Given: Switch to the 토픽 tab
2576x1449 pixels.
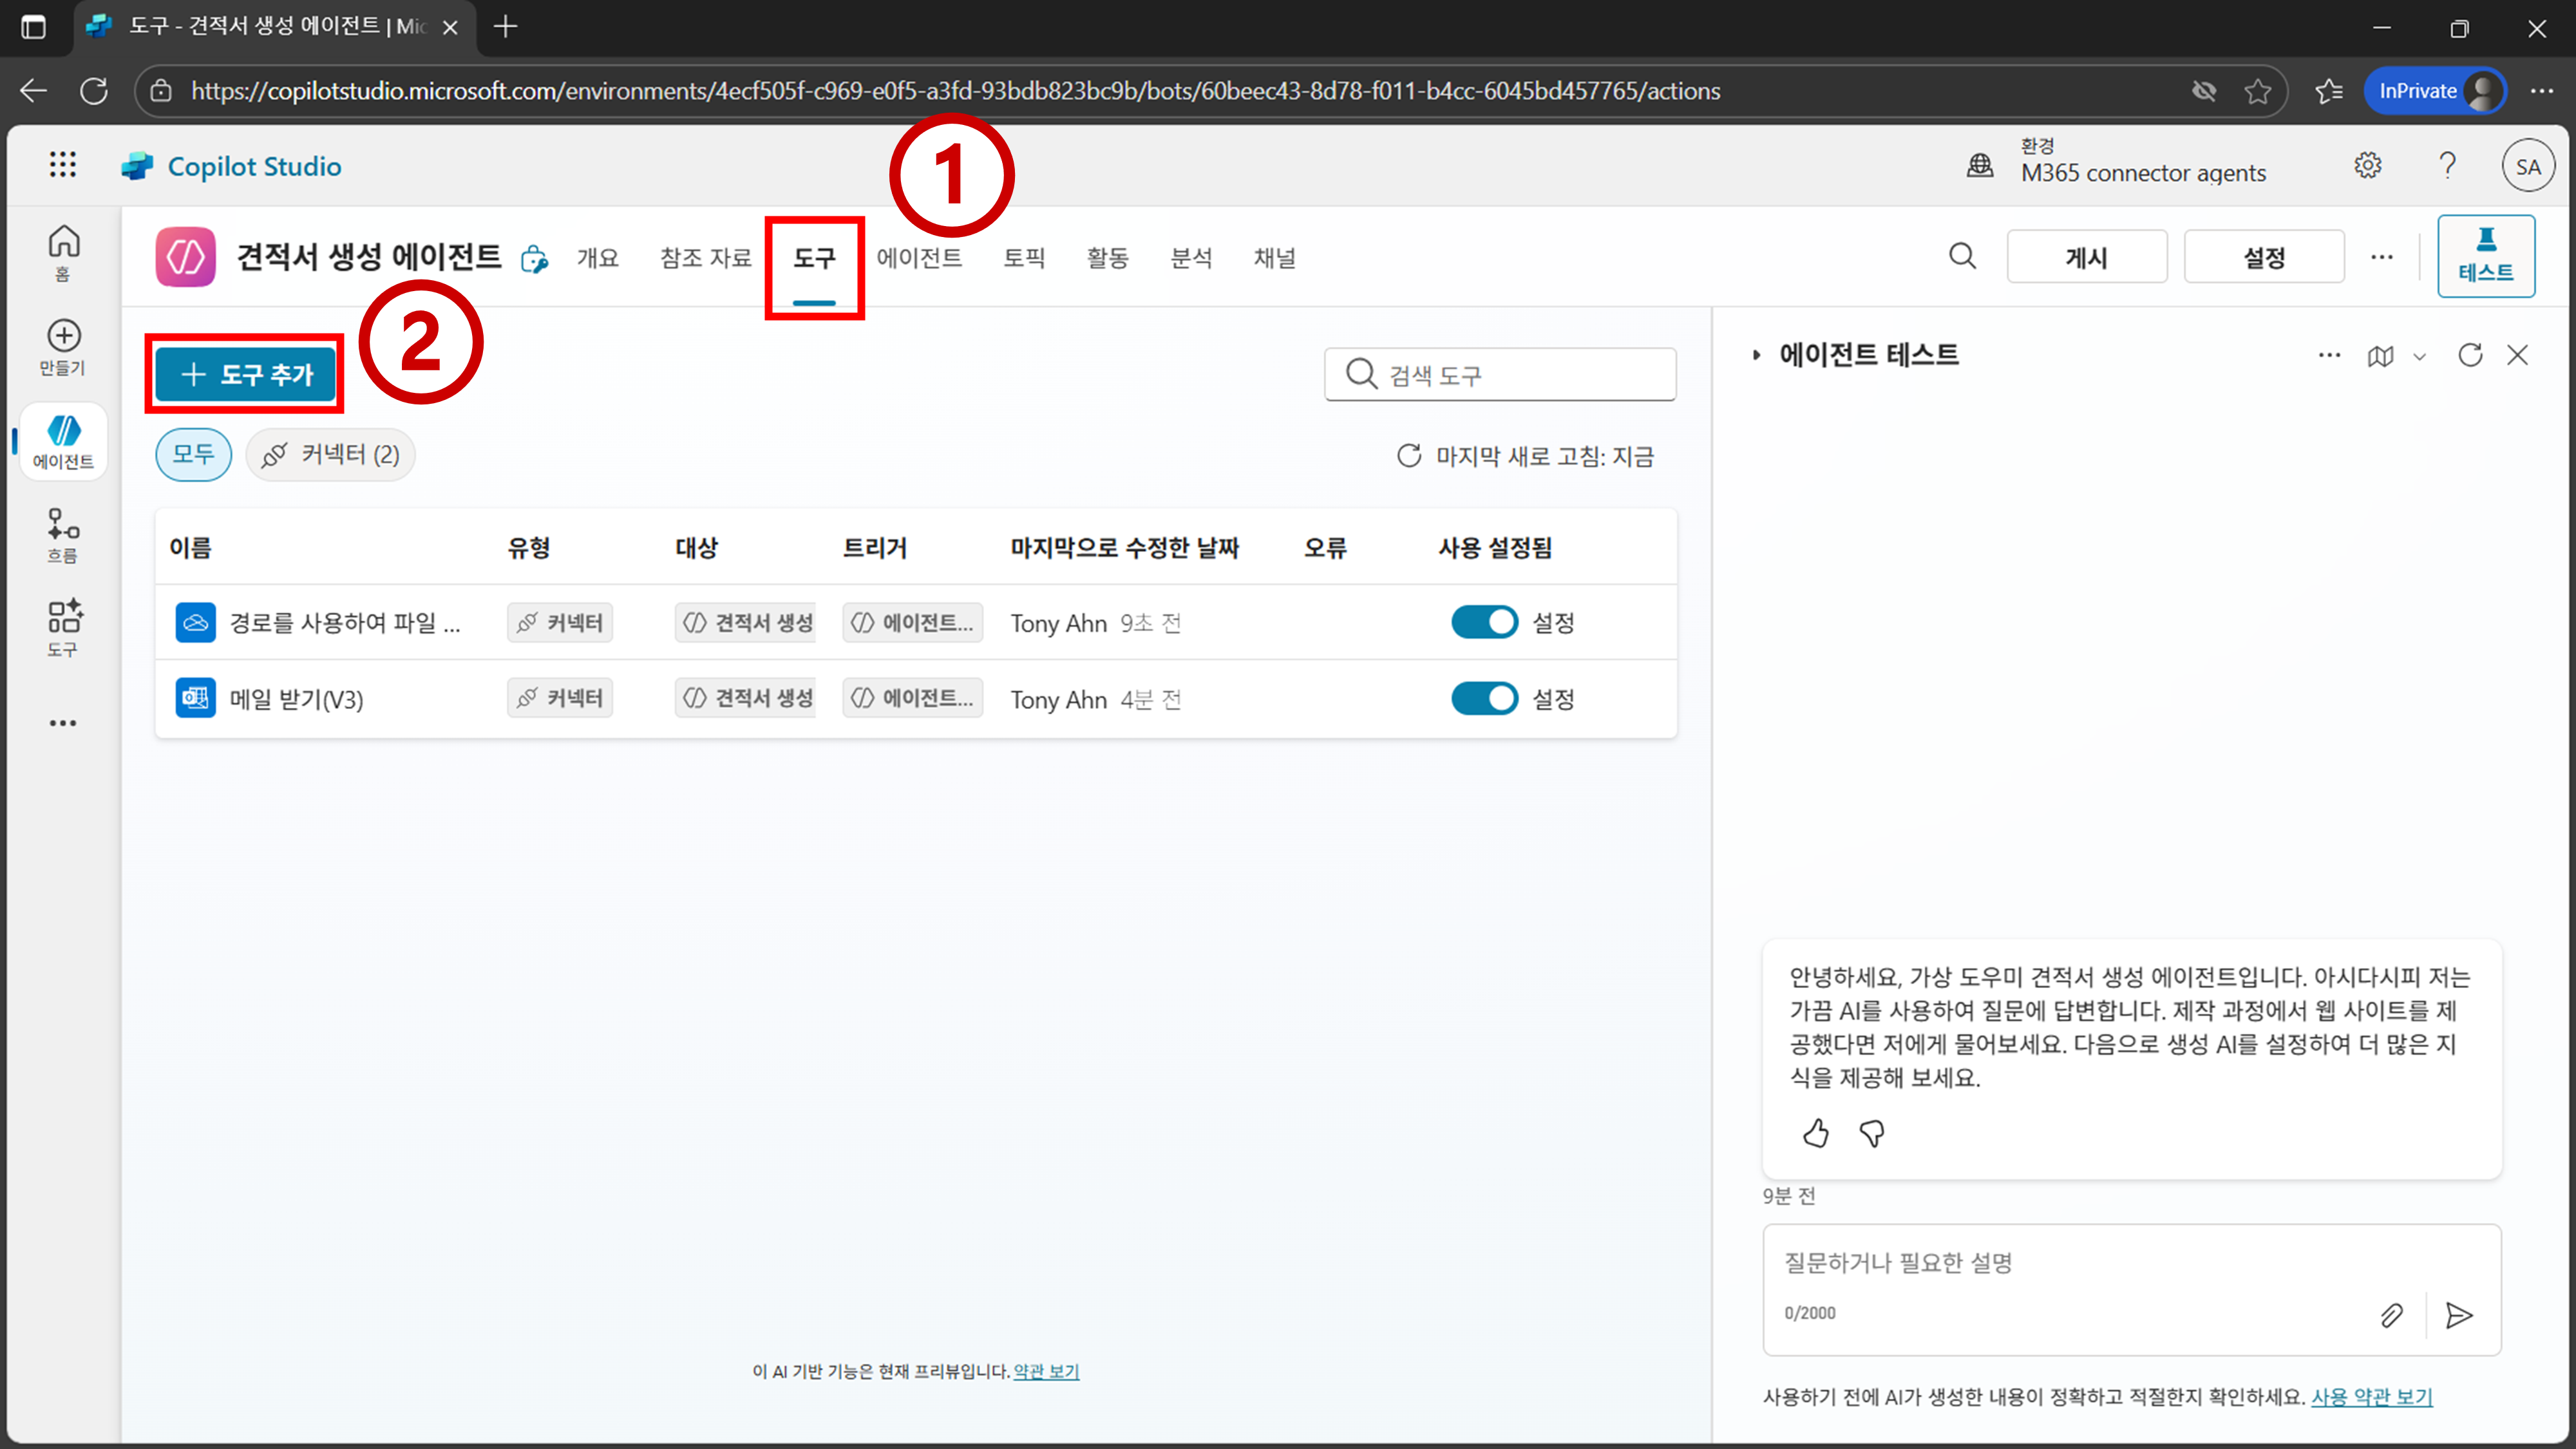Looking at the screenshot, I should coord(1024,258).
